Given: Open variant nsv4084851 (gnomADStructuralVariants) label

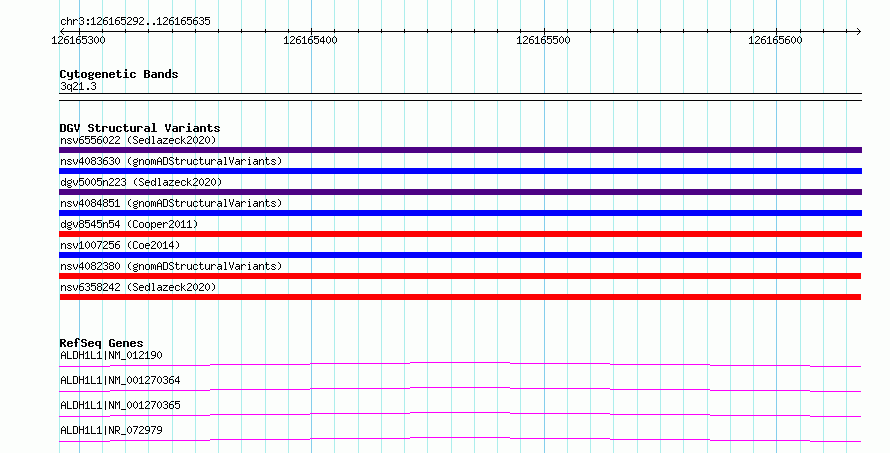Looking at the screenshot, I should [x=171, y=203].
